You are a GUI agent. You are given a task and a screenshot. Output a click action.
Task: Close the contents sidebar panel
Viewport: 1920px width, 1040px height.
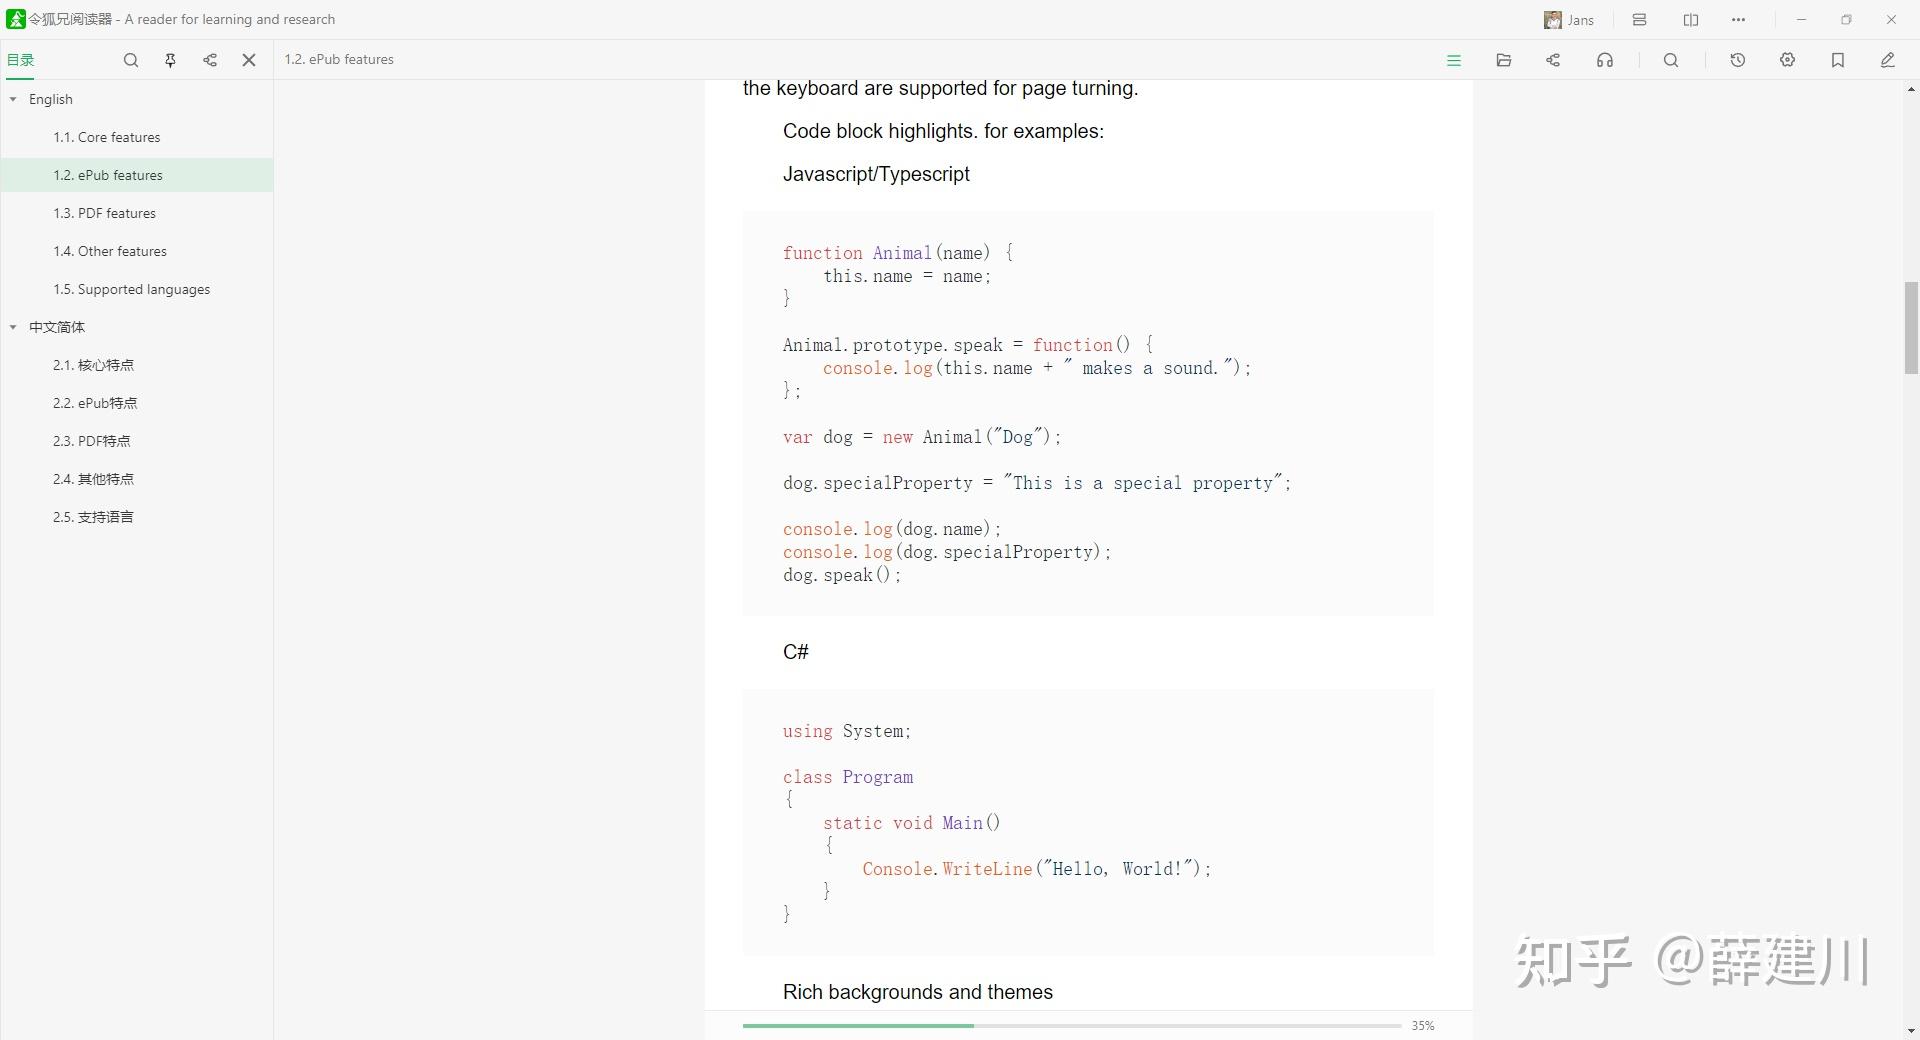tap(249, 60)
